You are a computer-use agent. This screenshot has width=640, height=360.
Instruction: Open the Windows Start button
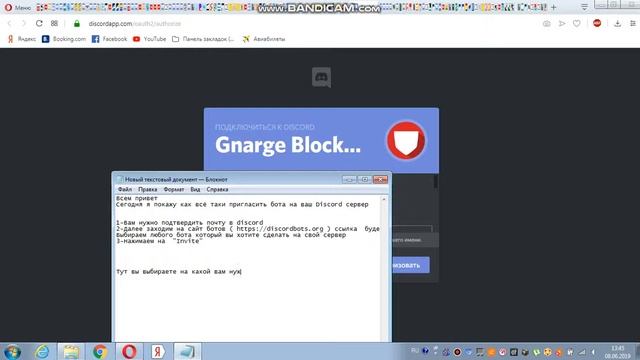(12, 352)
